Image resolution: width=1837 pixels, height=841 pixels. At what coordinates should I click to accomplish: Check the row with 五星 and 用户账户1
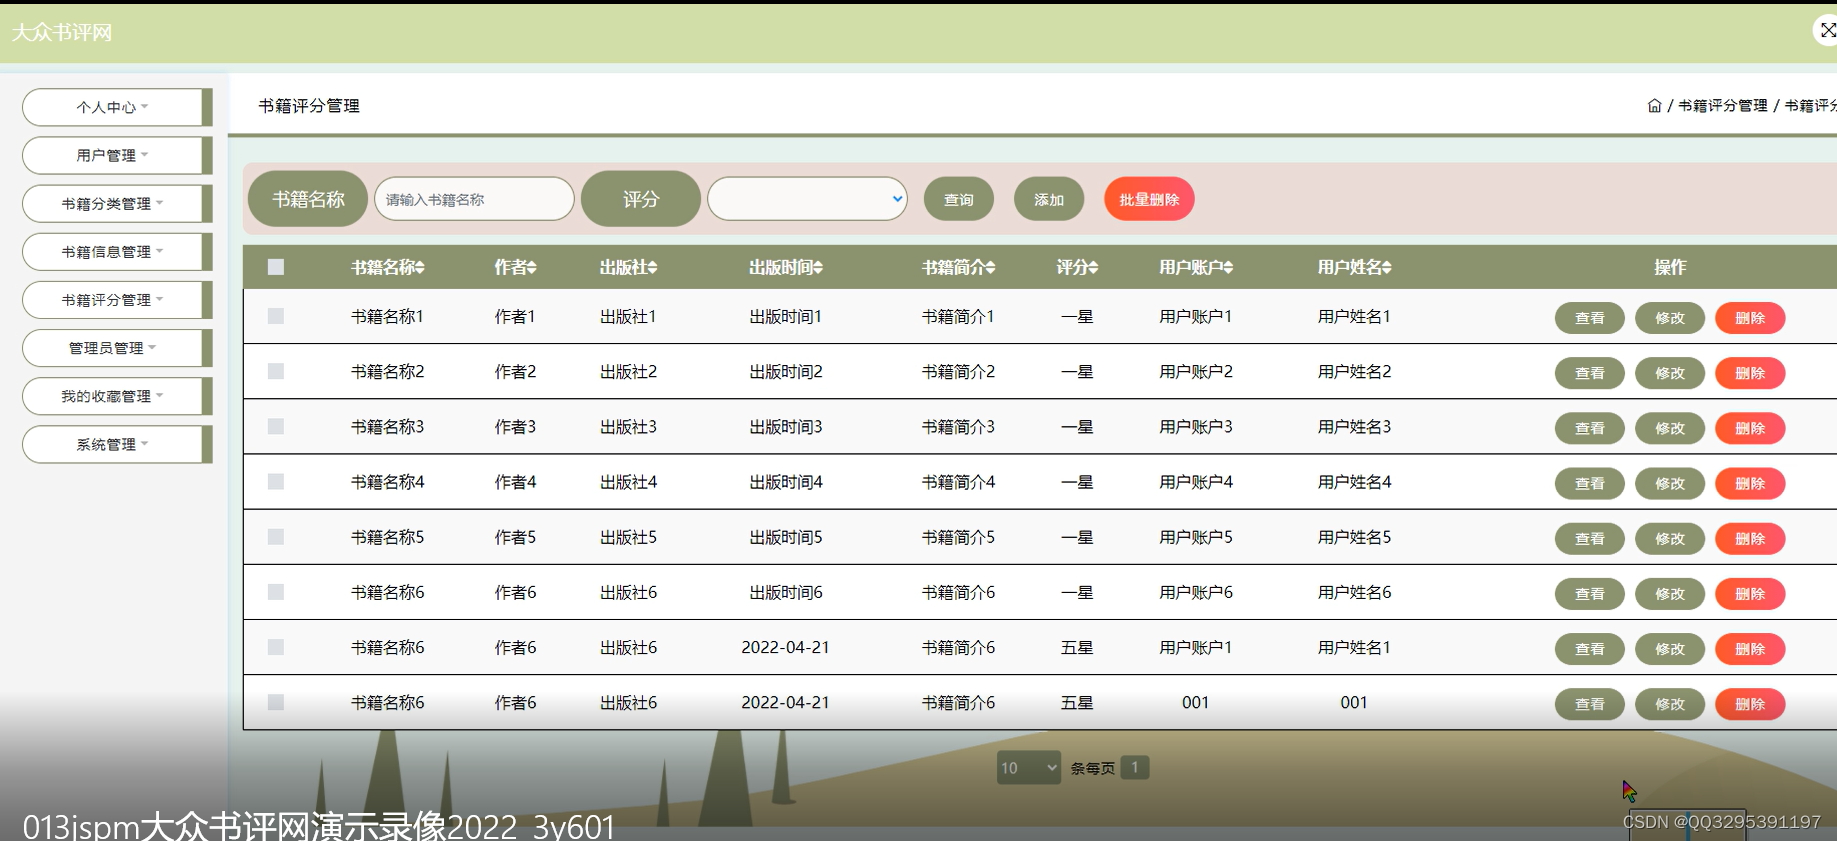click(x=276, y=647)
